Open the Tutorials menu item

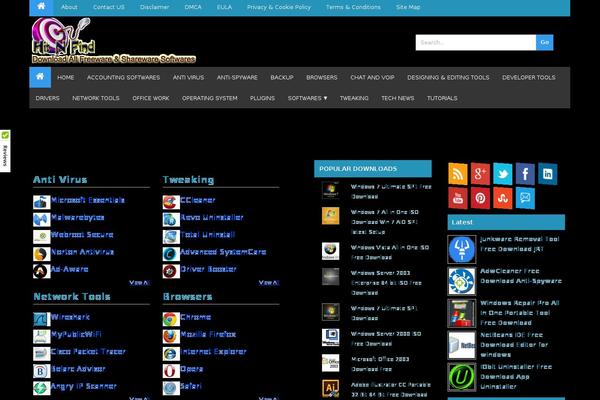442,98
